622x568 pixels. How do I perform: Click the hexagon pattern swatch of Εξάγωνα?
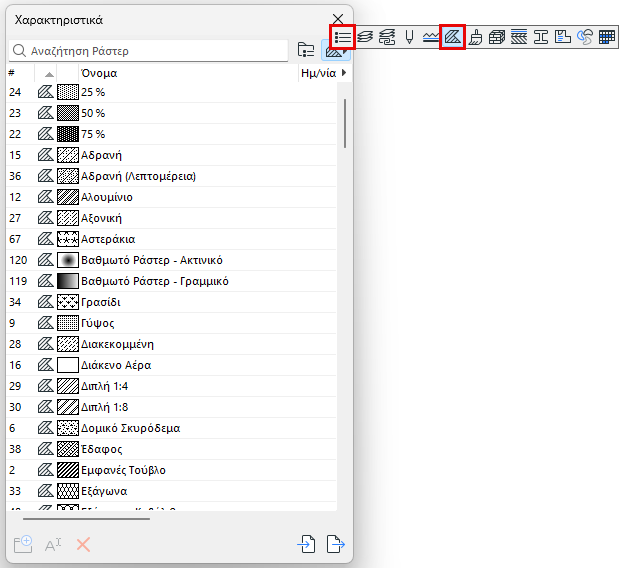(68, 491)
